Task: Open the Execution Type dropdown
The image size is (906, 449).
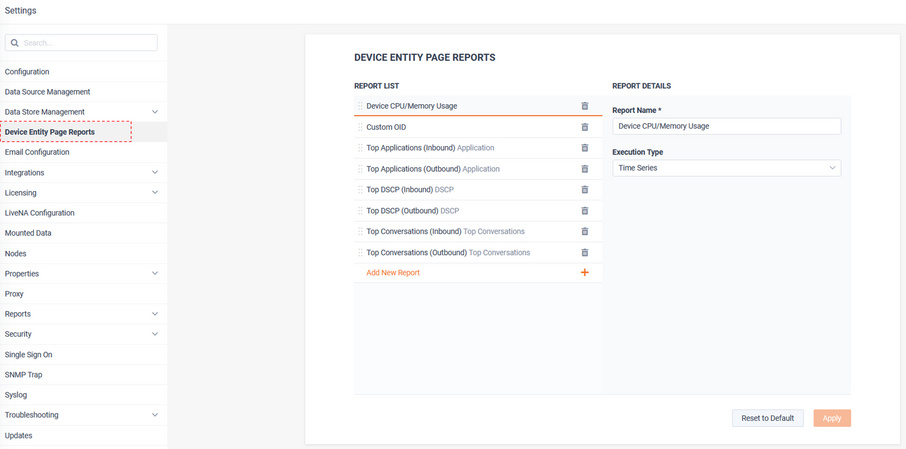Action: (726, 168)
